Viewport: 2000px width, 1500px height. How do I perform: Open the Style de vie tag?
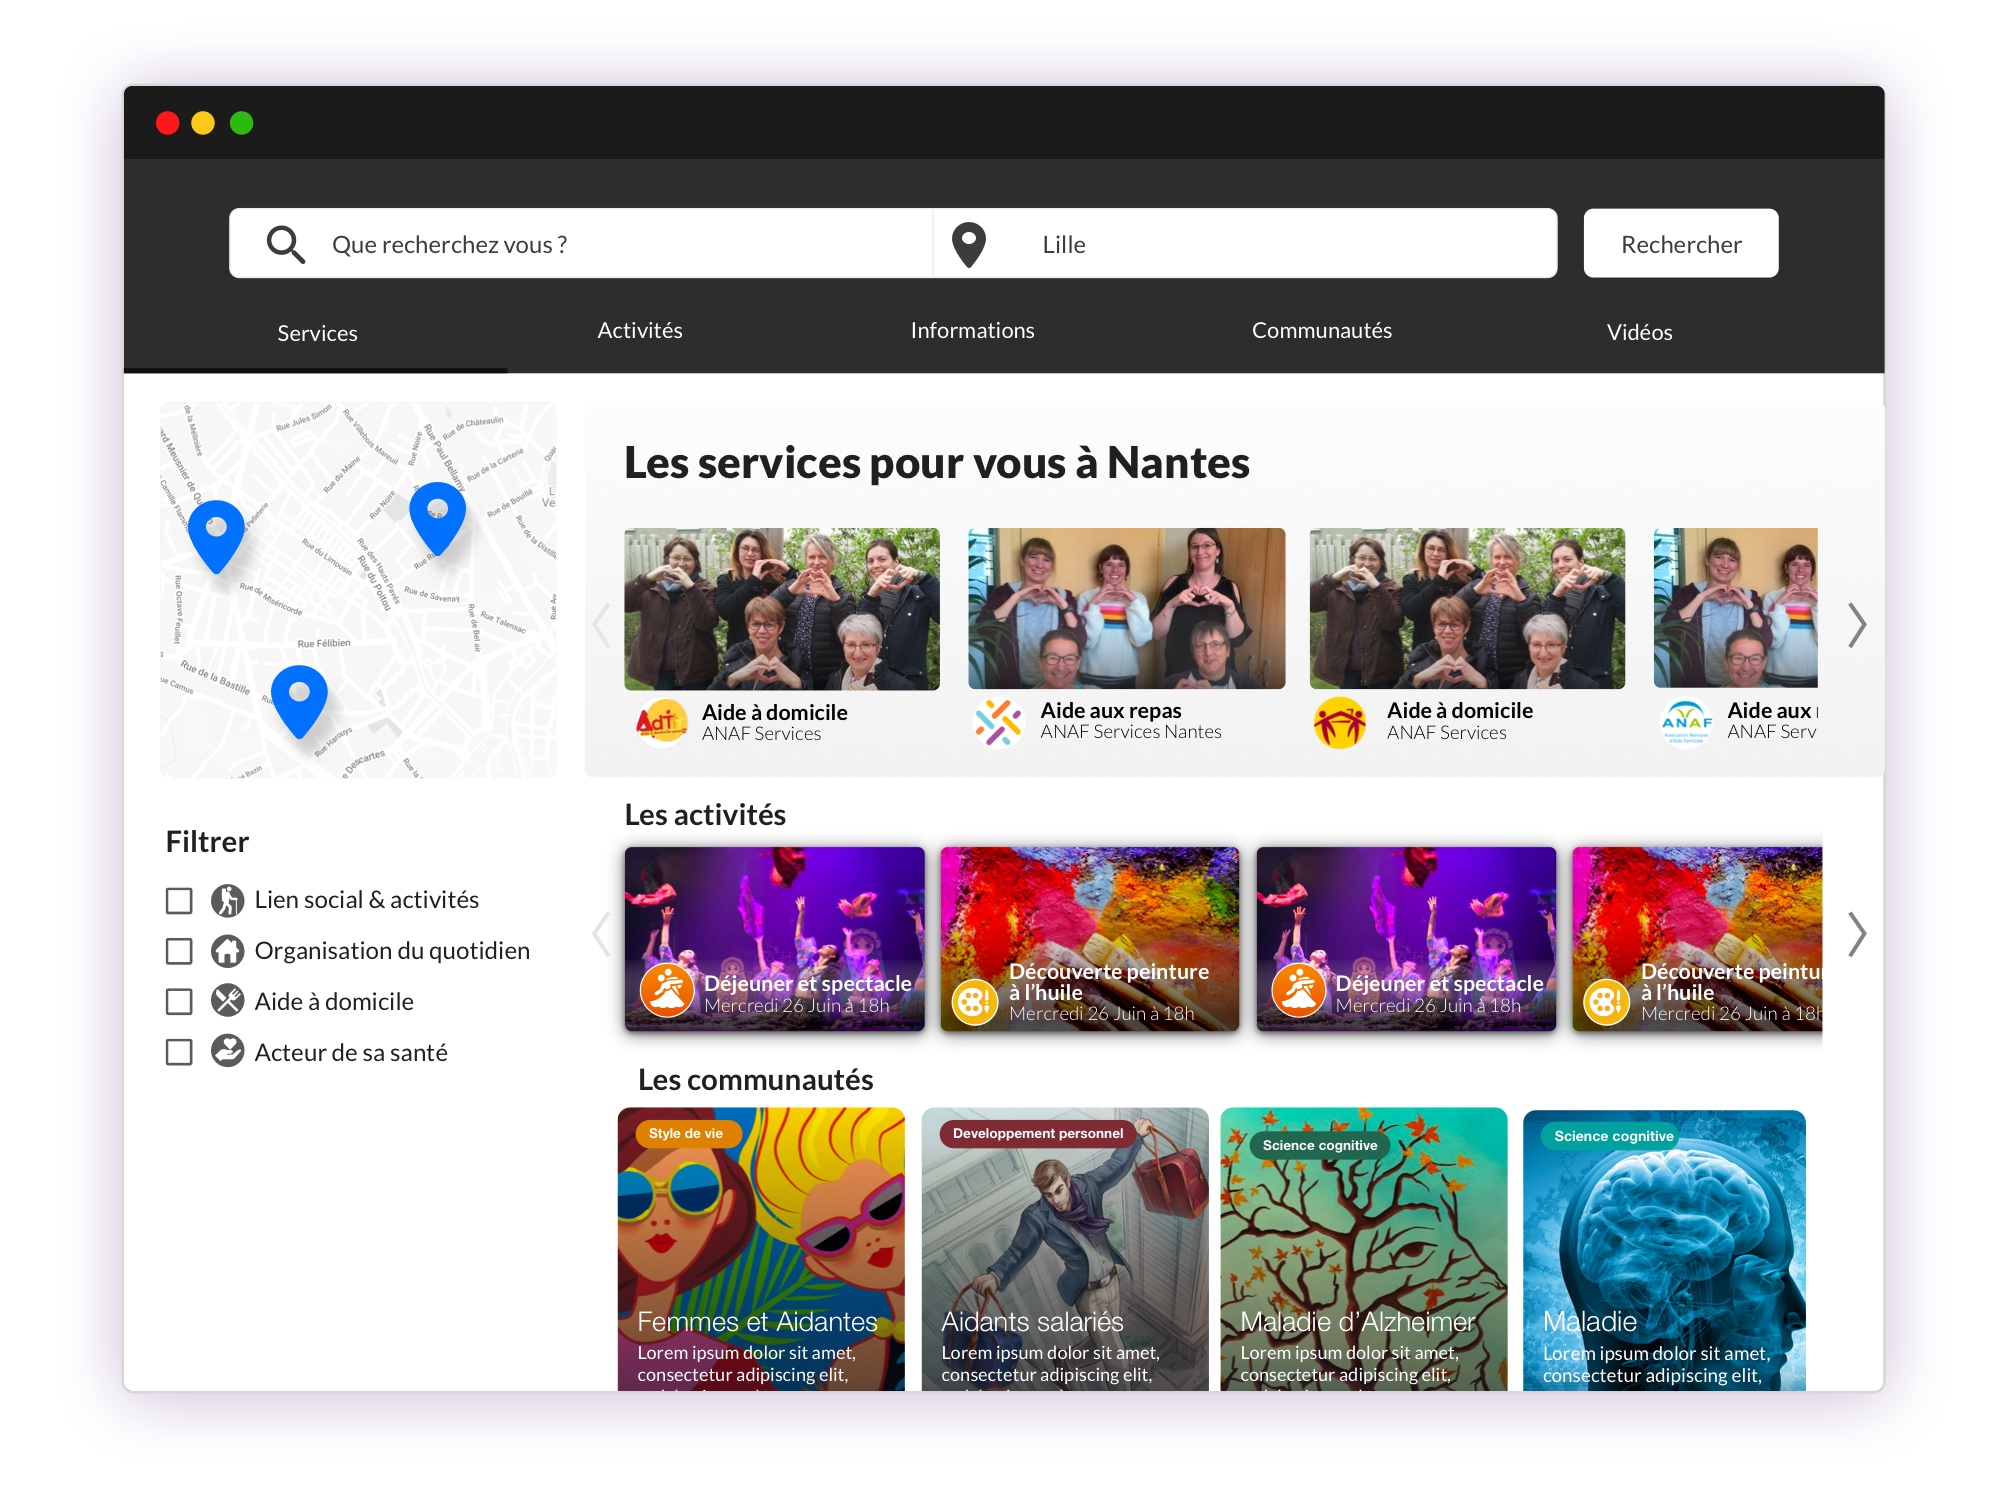pyautogui.click(x=686, y=1133)
